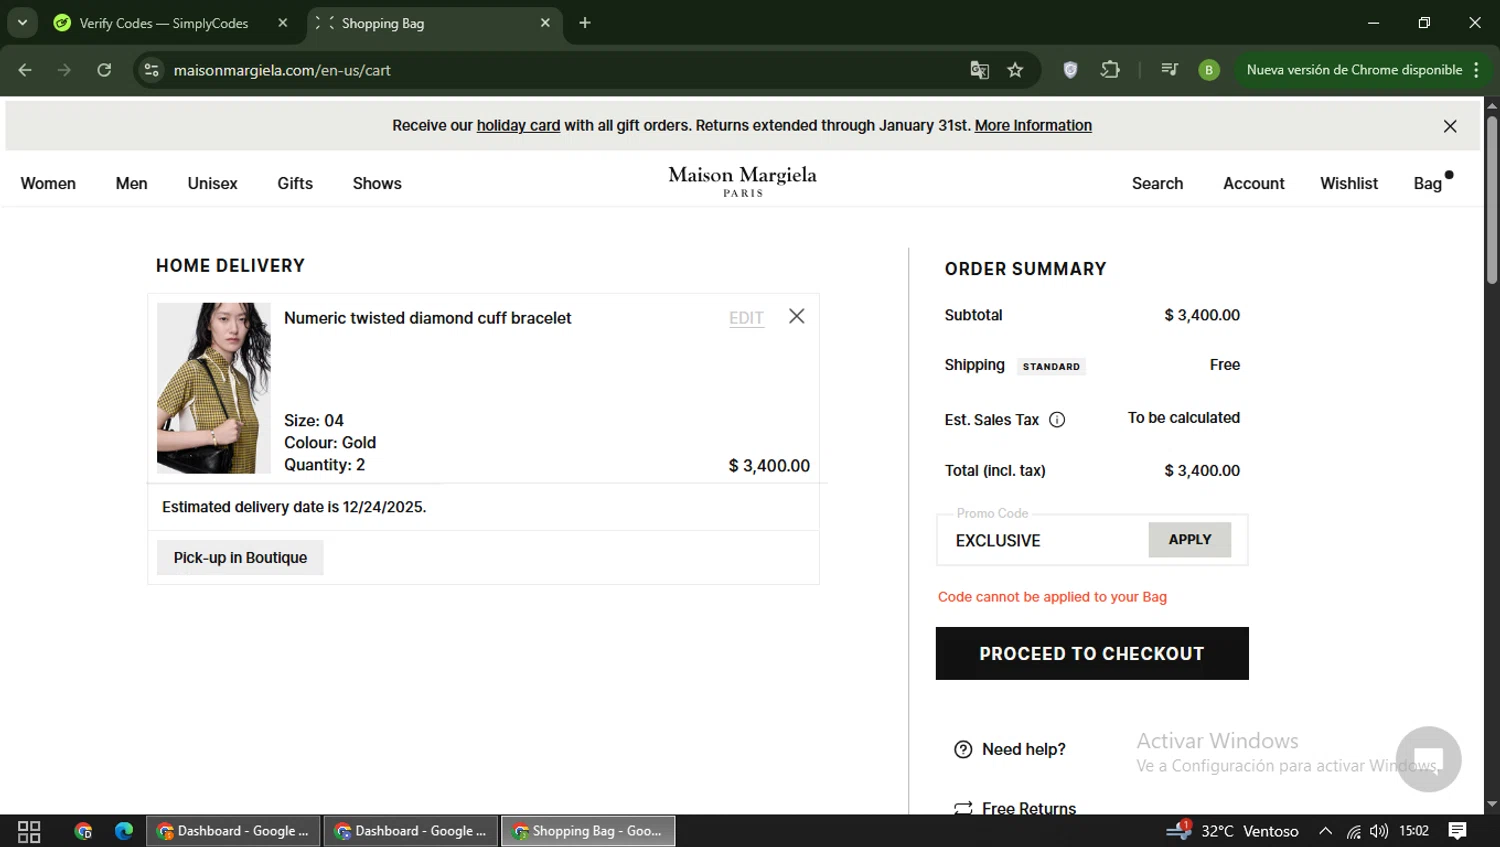Click the scrollbar down arrow

coord(1491,804)
